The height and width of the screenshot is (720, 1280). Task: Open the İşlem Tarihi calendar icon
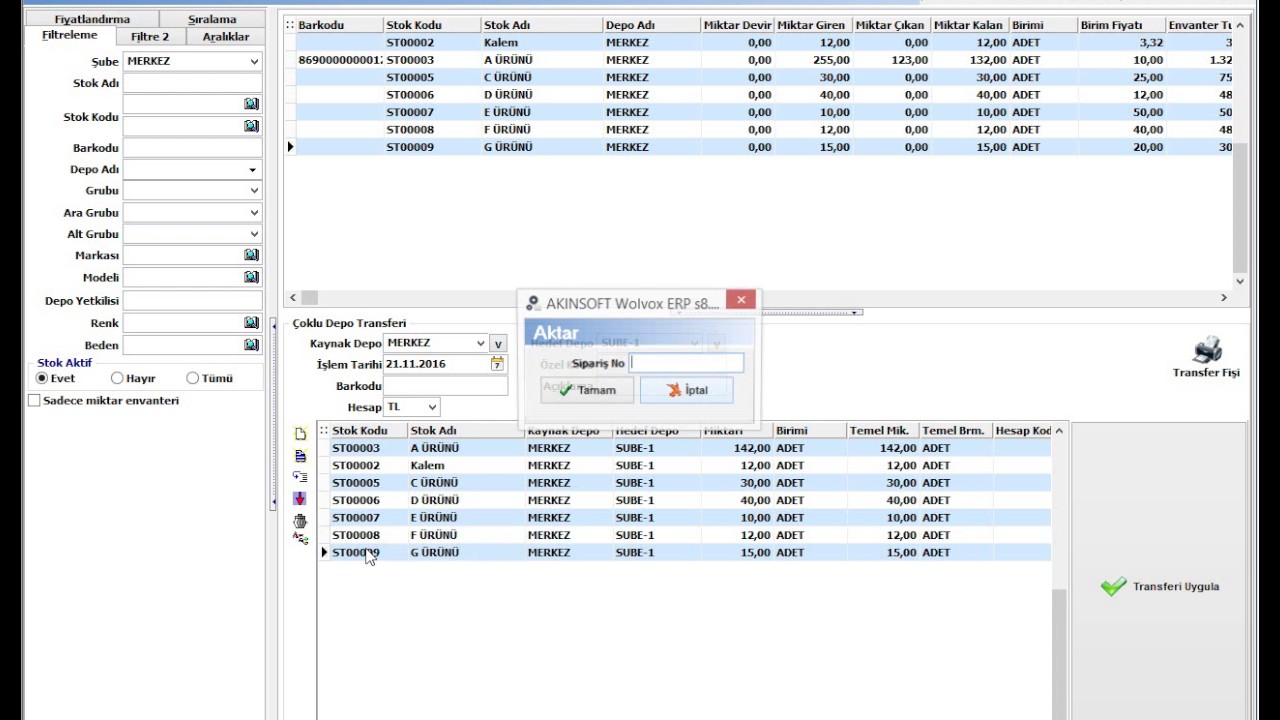(x=496, y=364)
